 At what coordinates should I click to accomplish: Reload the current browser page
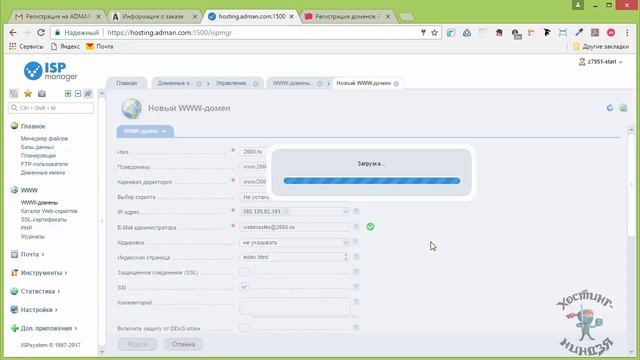click(x=41, y=33)
